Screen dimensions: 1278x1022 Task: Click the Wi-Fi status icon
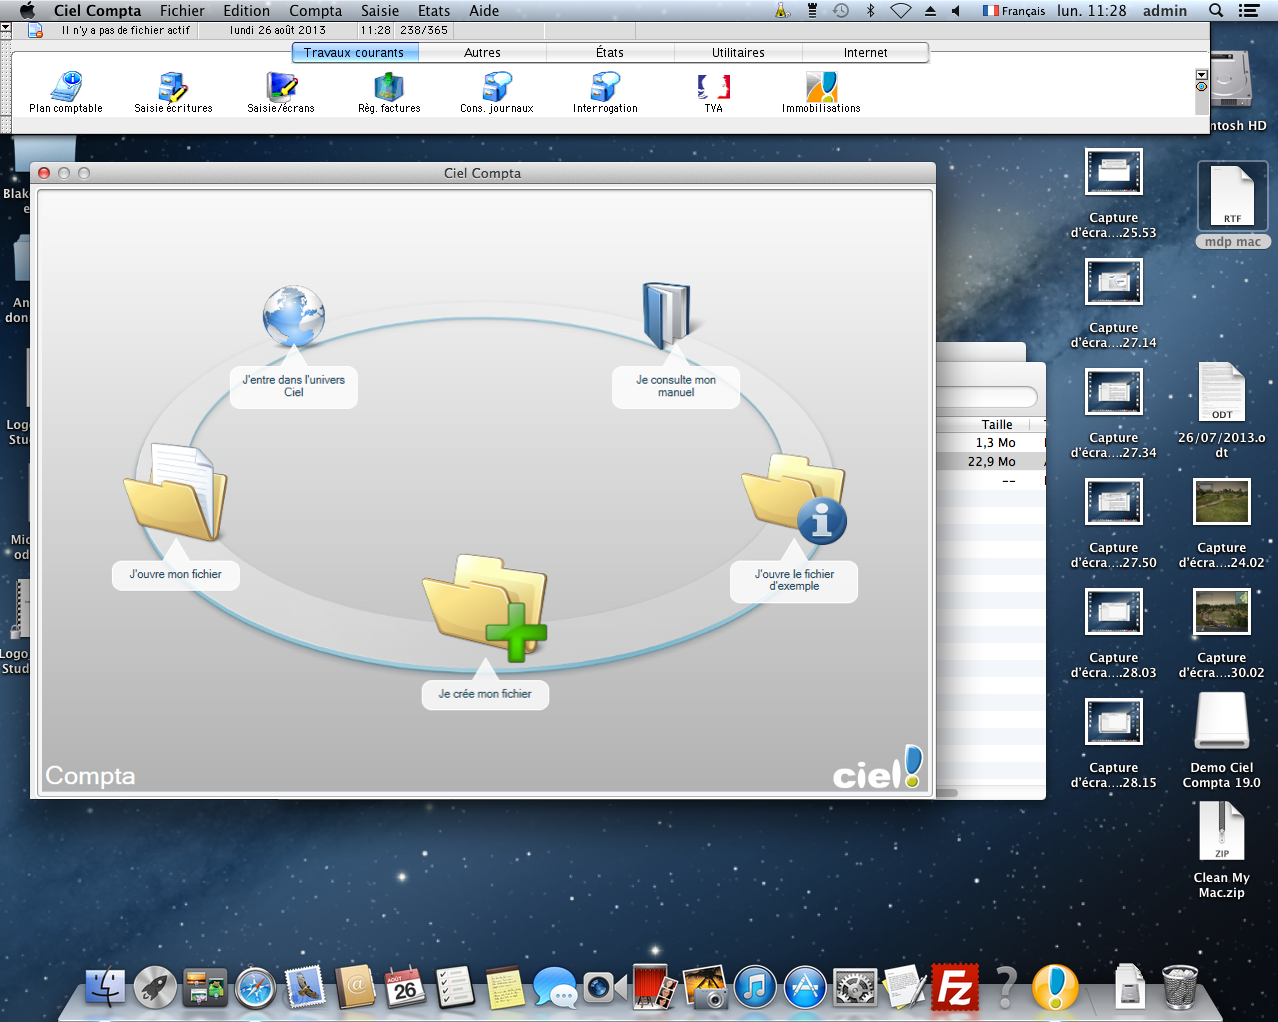(x=901, y=11)
